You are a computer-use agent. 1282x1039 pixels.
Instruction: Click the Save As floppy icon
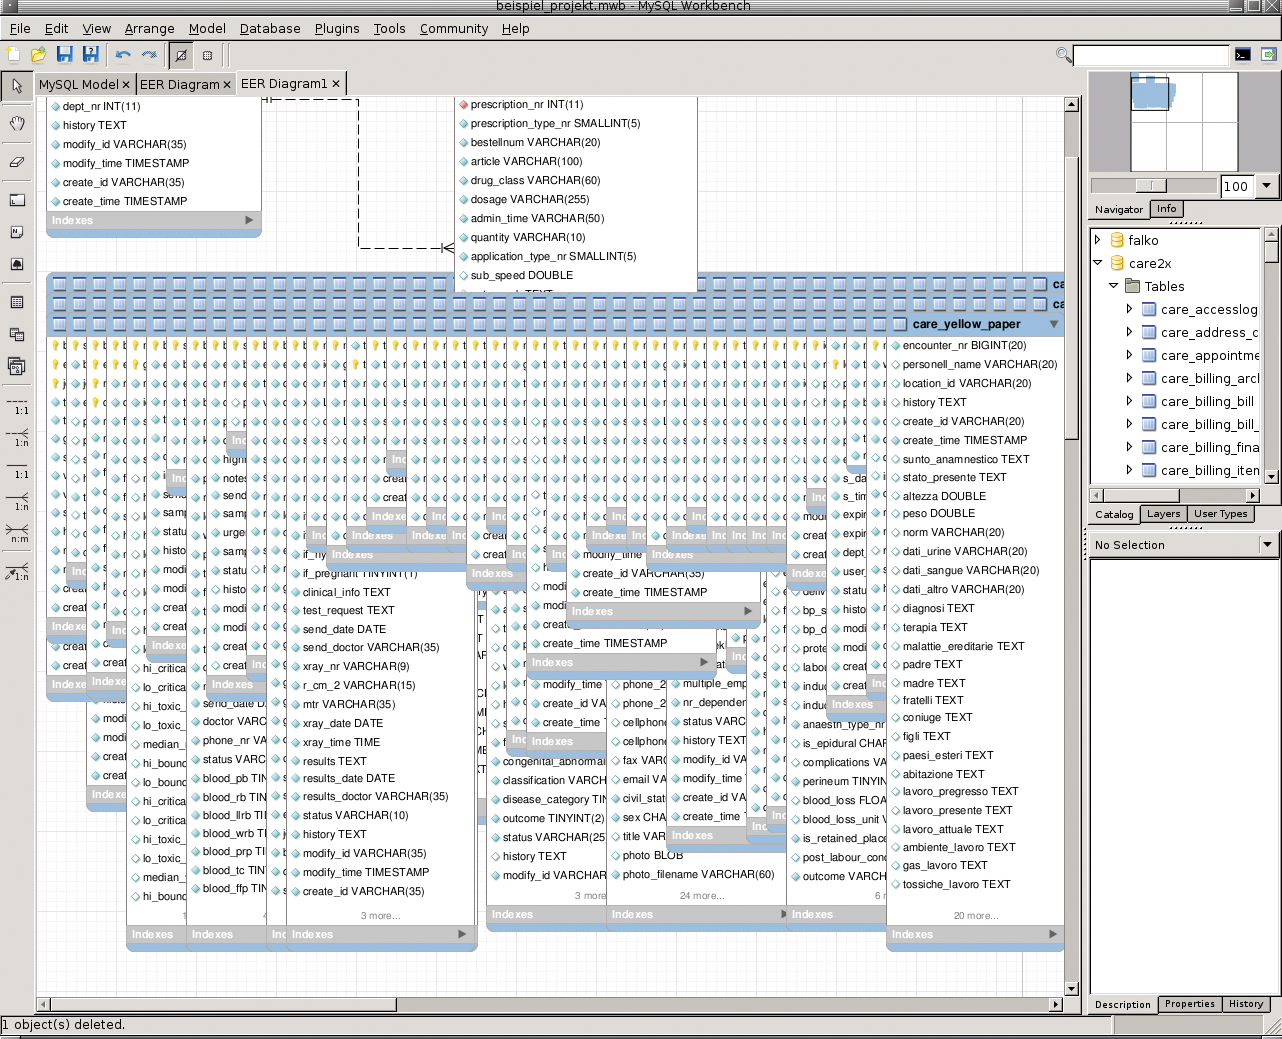pyautogui.click(x=91, y=55)
